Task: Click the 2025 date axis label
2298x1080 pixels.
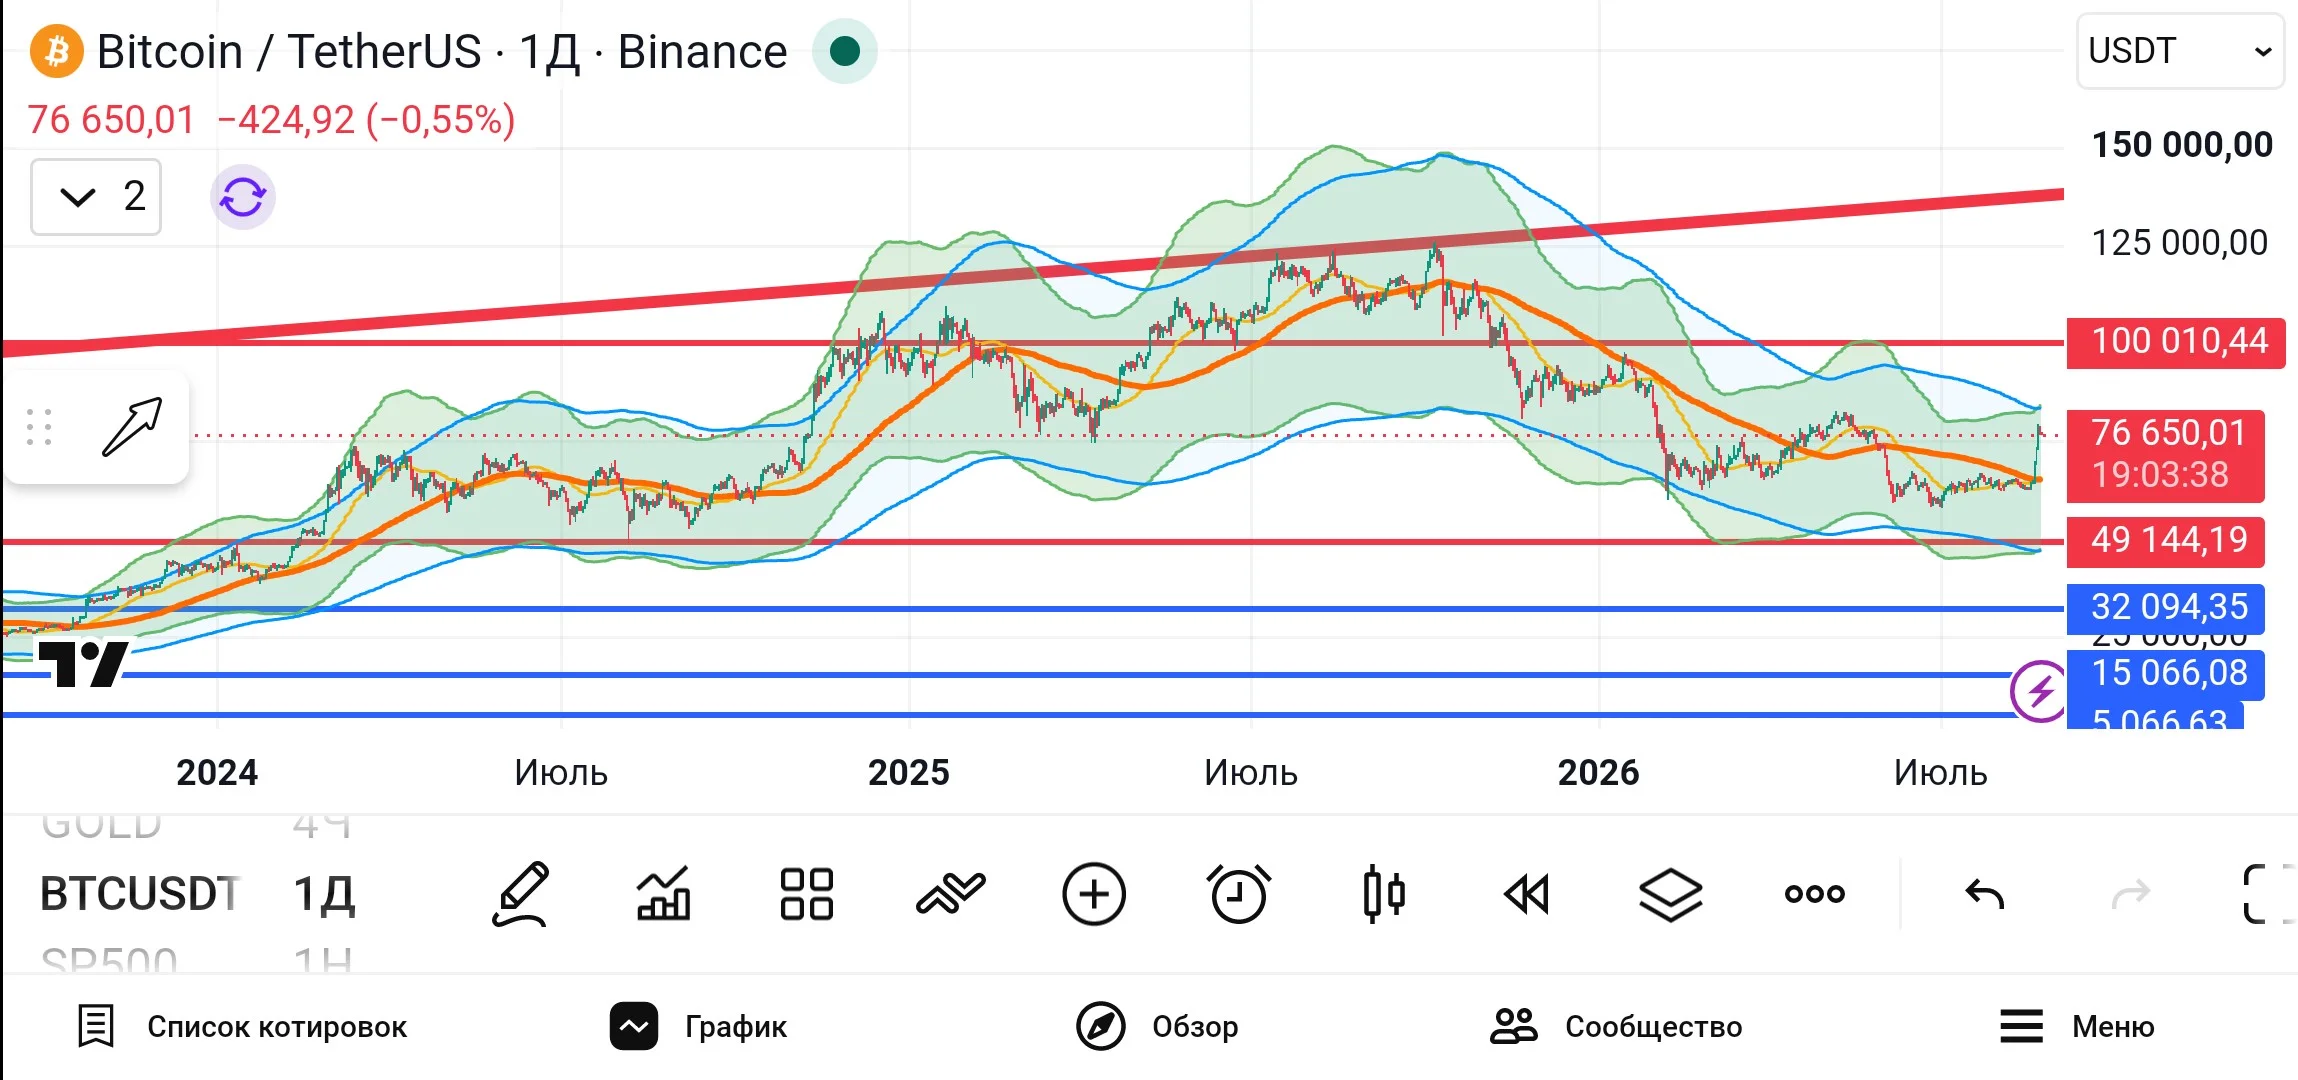Action: [x=908, y=773]
